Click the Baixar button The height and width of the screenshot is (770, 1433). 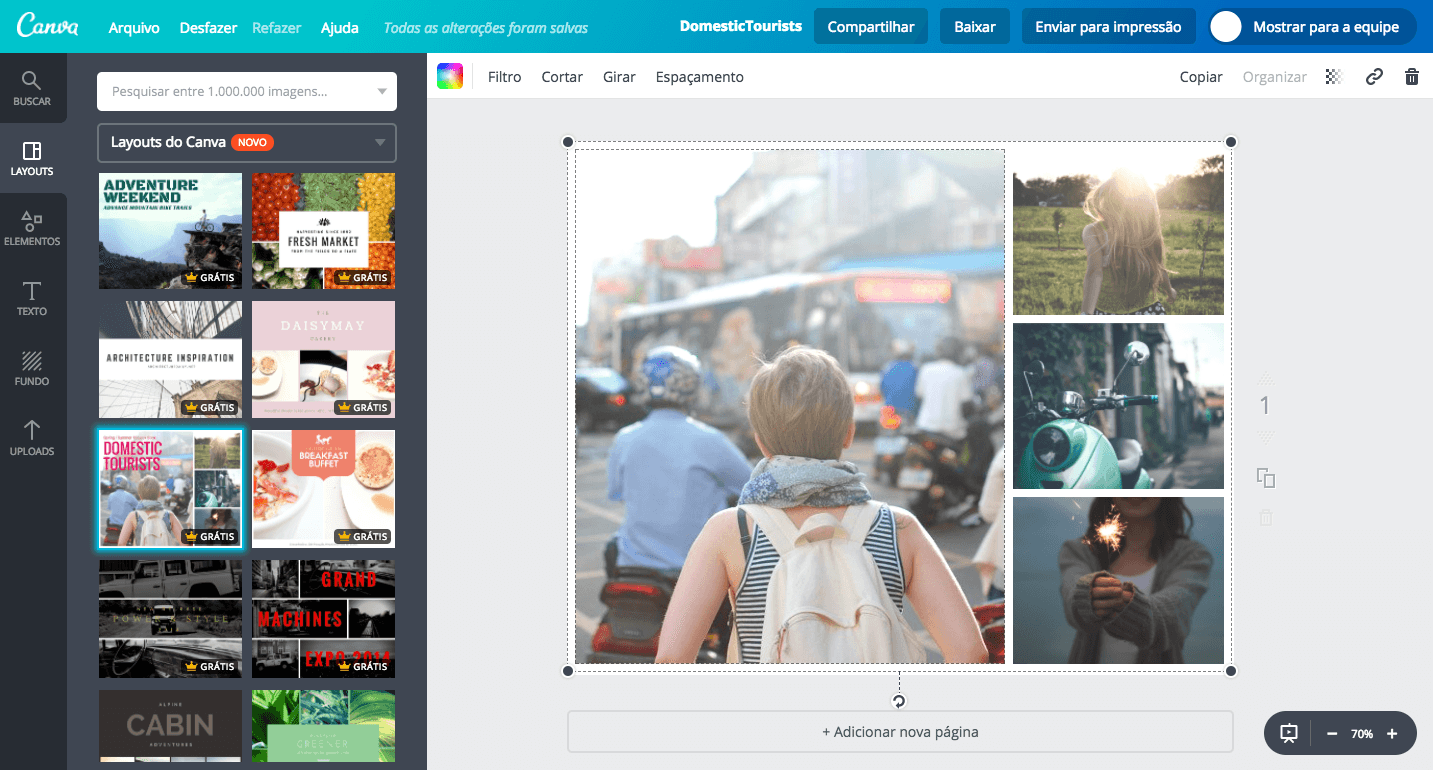[974, 26]
